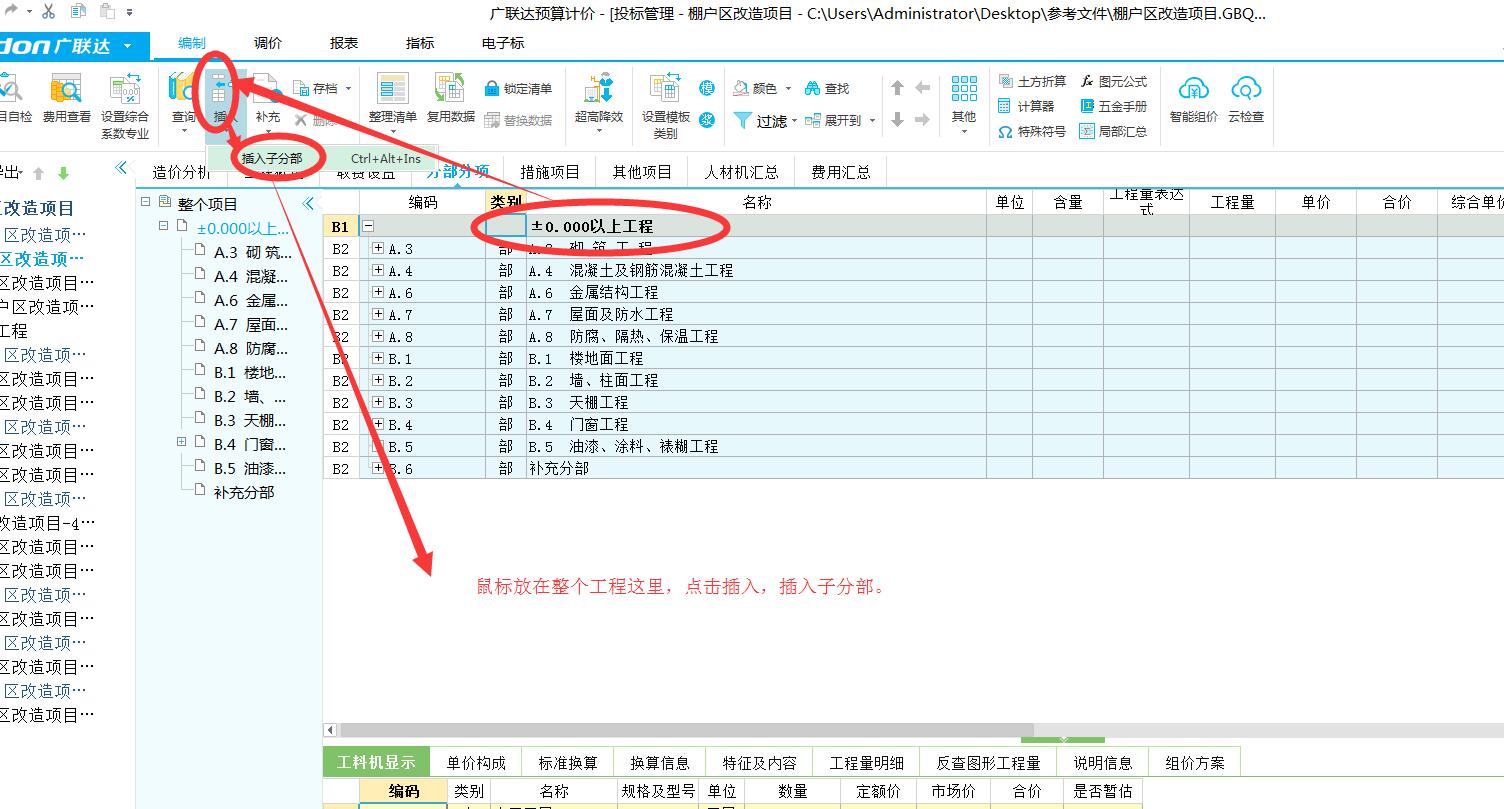
Task: Click the 工程量 column header
Action: click(1232, 202)
